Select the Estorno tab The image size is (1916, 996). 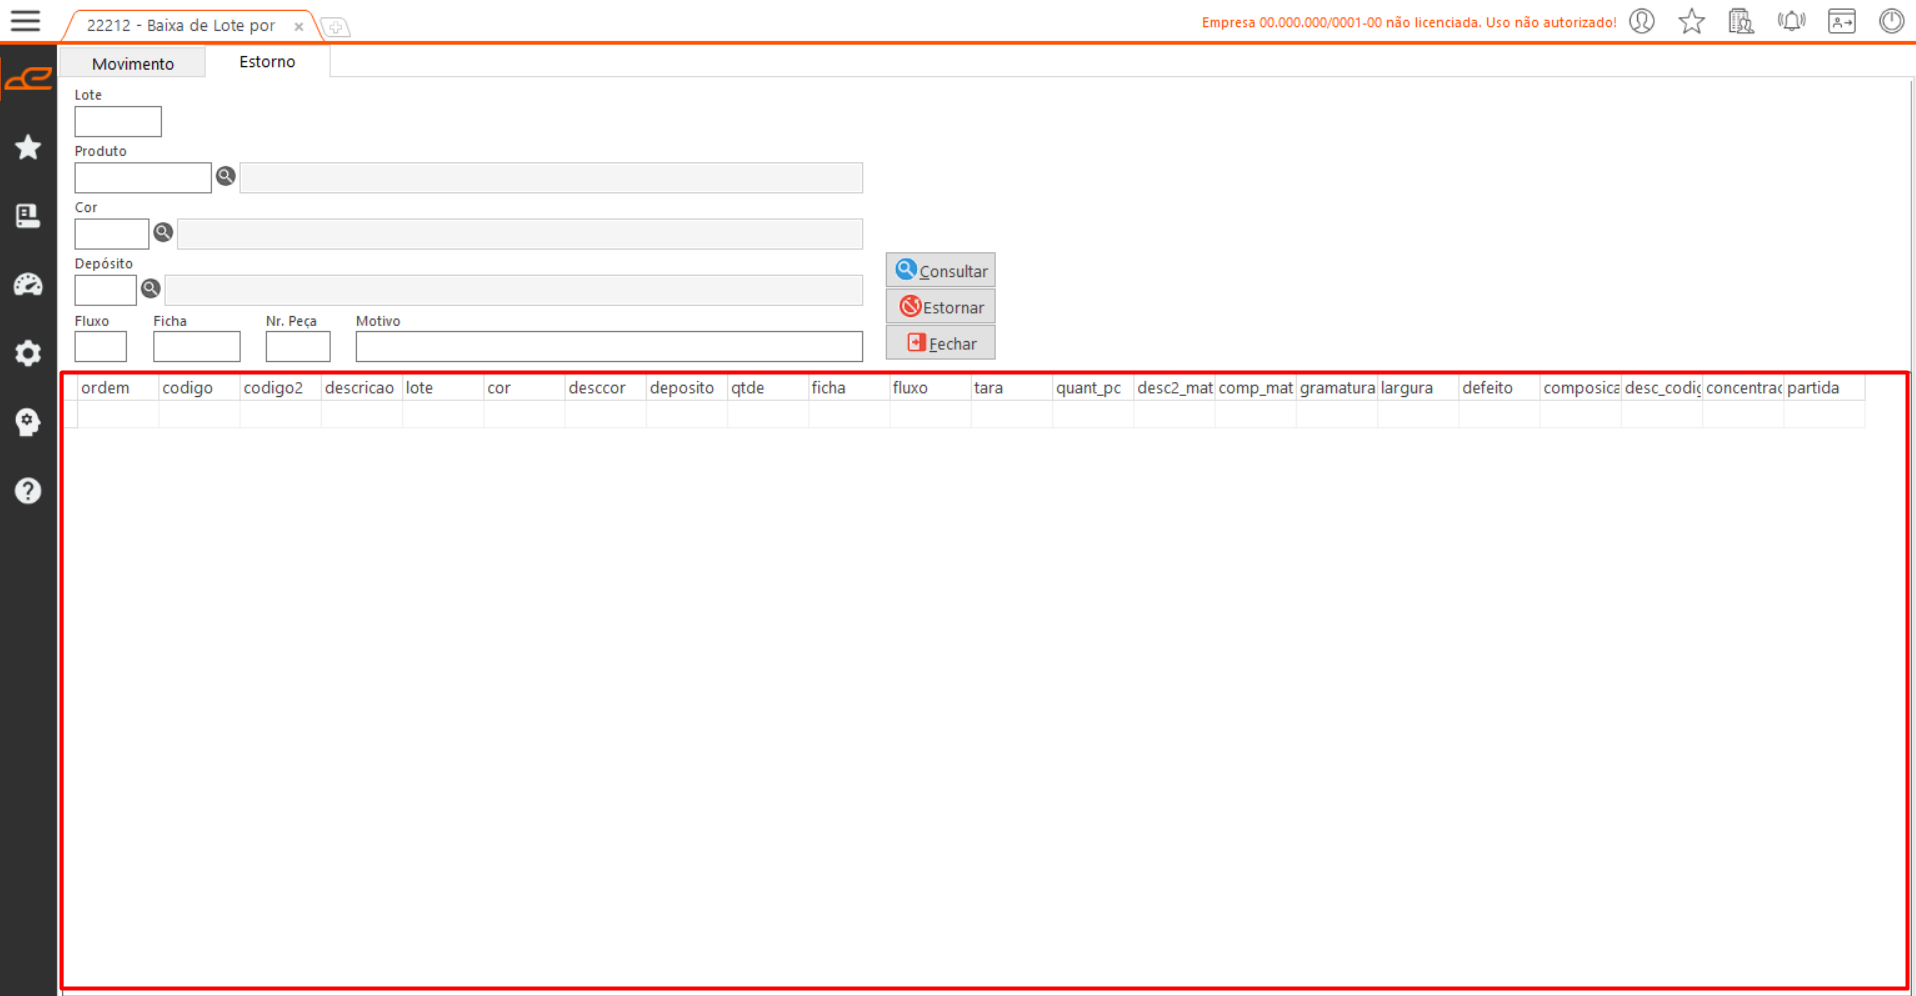coord(267,62)
